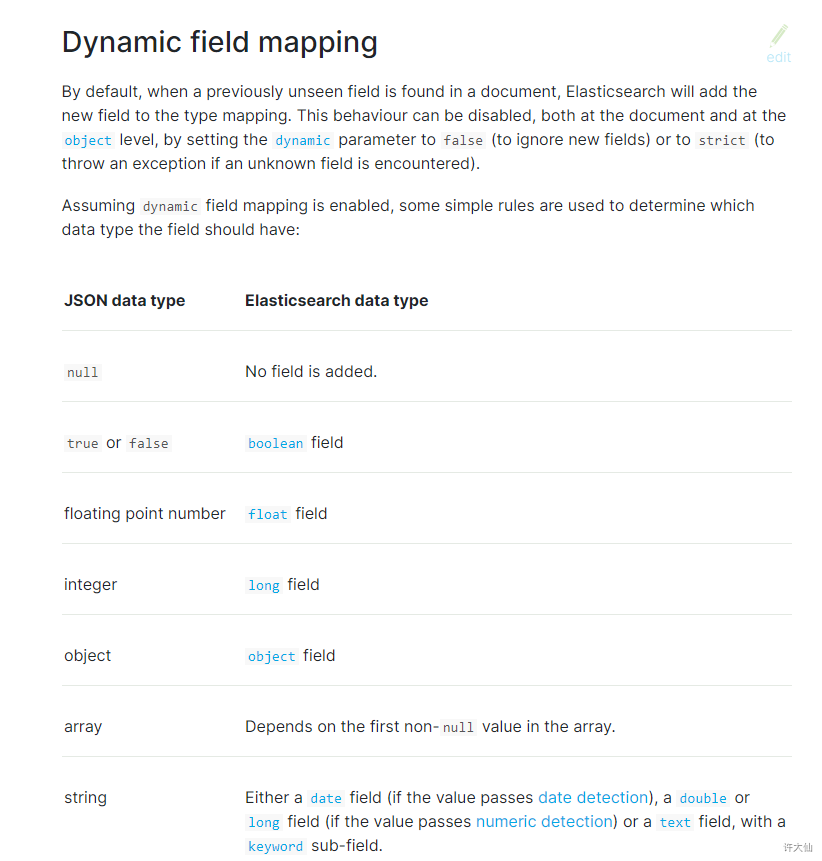The height and width of the screenshot is (861, 822).
Task: Open the long link in string row
Action: [264, 822]
